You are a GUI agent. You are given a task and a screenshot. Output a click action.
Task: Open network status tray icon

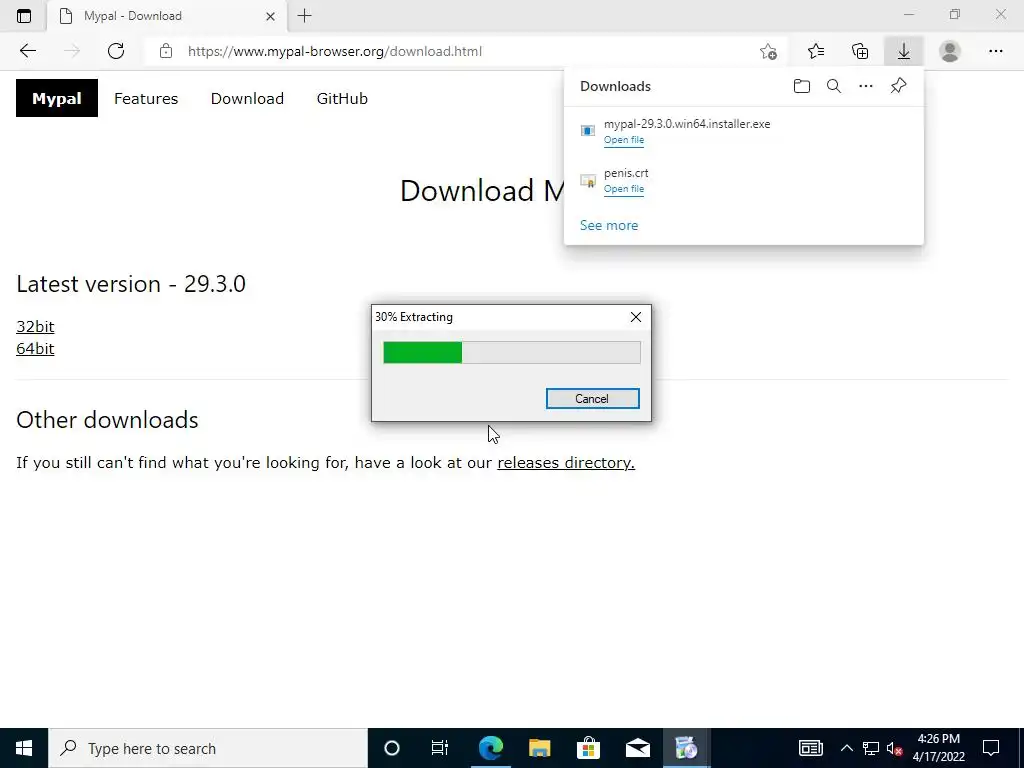[x=870, y=748]
